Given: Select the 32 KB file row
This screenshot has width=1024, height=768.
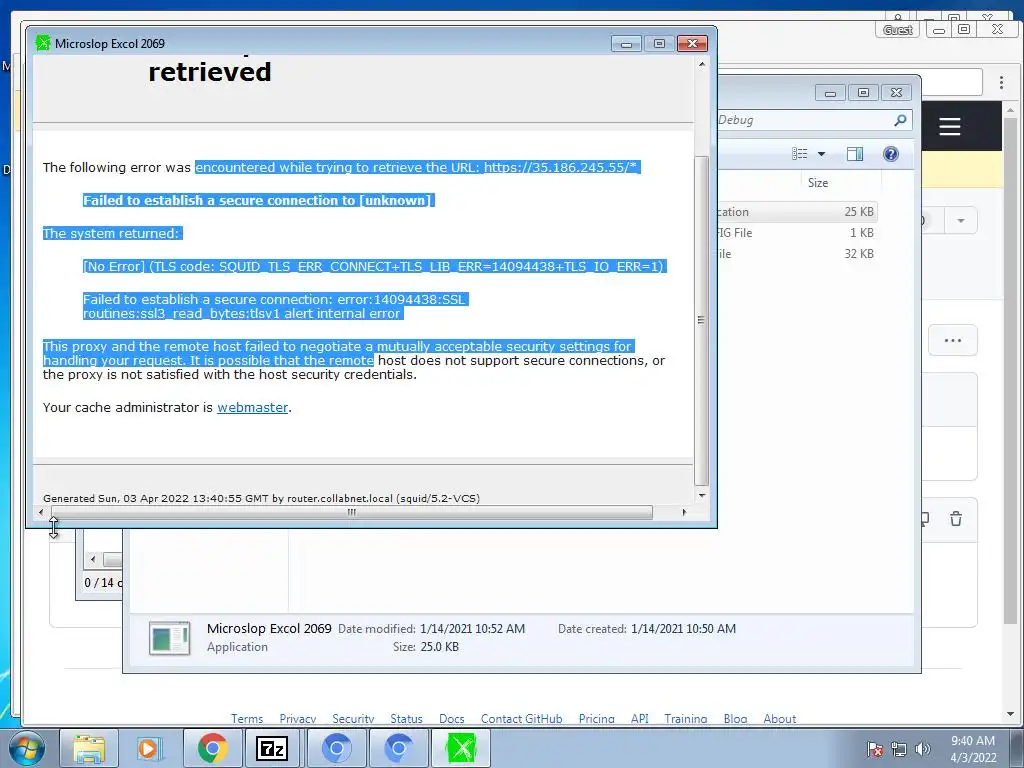Looking at the screenshot, I should pos(797,253).
